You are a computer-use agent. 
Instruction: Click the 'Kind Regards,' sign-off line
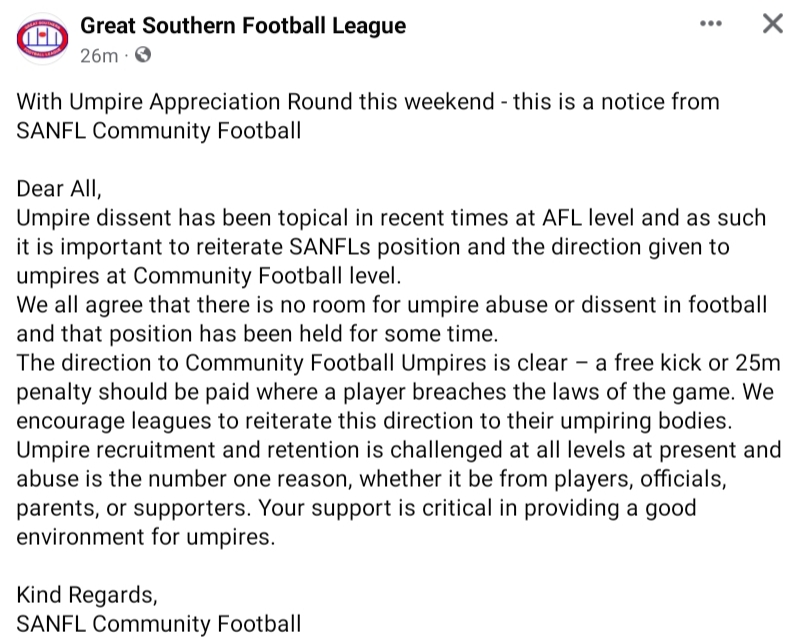pos(87,595)
